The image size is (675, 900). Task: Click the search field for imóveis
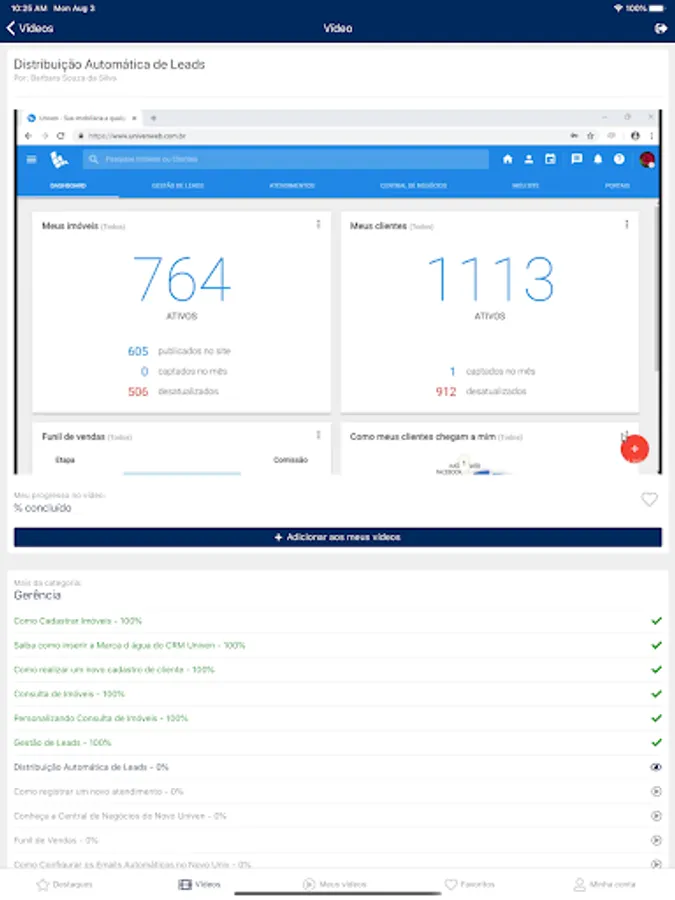click(286, 159)
